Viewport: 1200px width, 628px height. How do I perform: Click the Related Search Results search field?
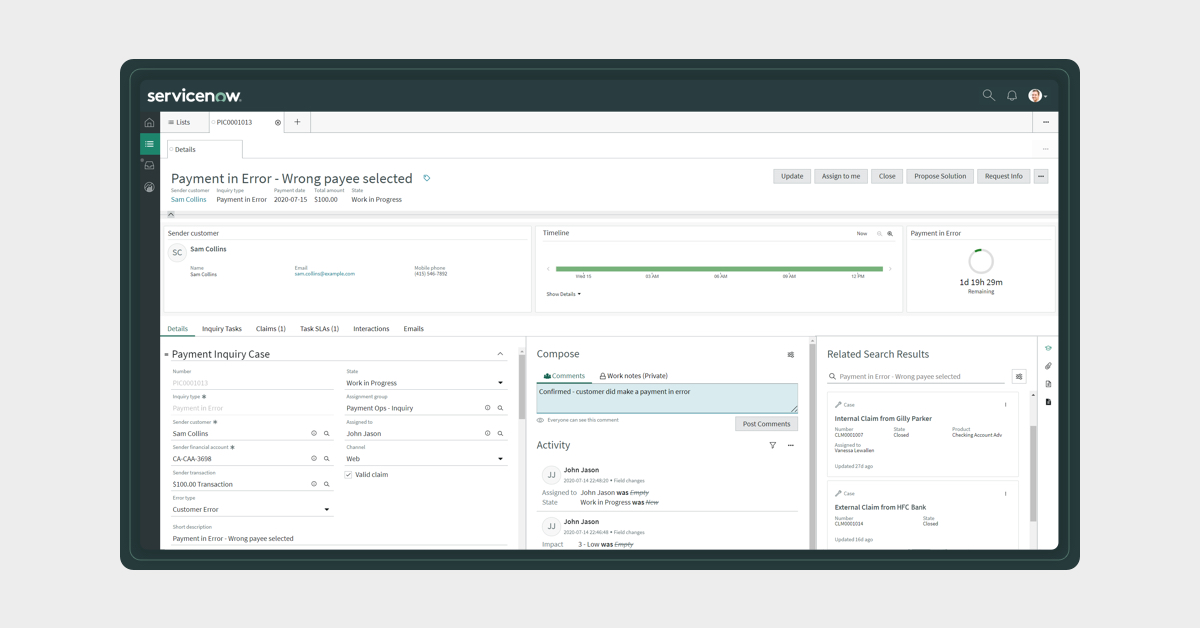(x=915, y=377)
